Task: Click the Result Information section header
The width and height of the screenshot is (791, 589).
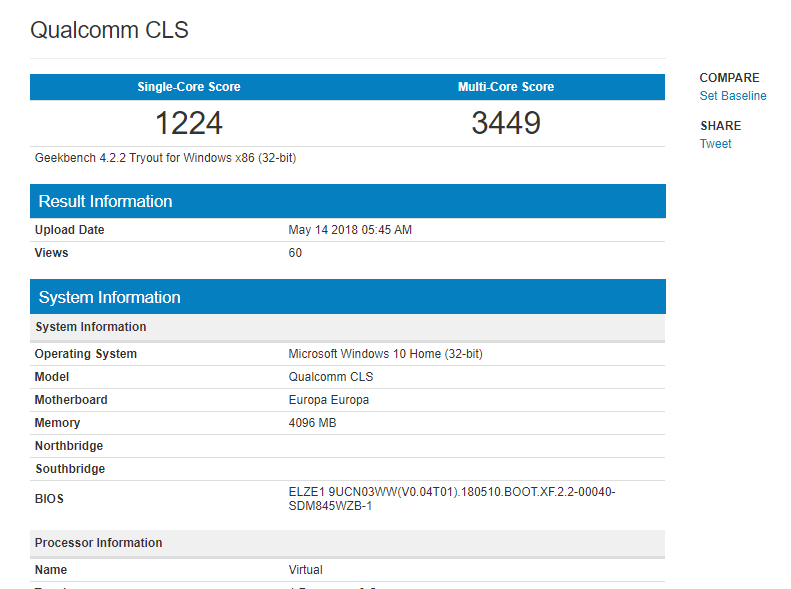Action: point(105,201)
